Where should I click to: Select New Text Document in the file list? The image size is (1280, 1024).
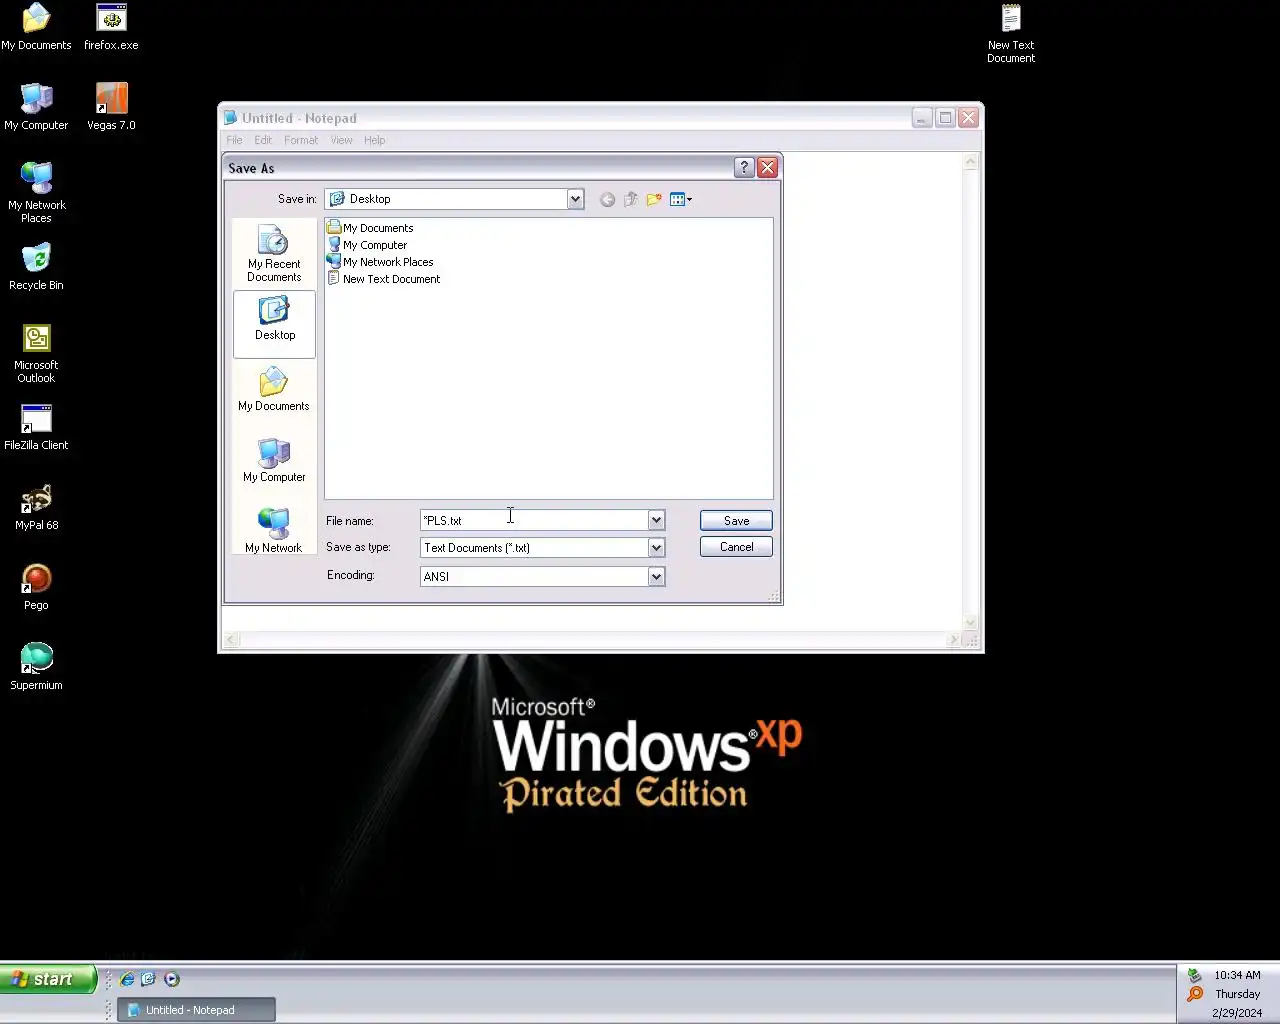coord(384,279)
